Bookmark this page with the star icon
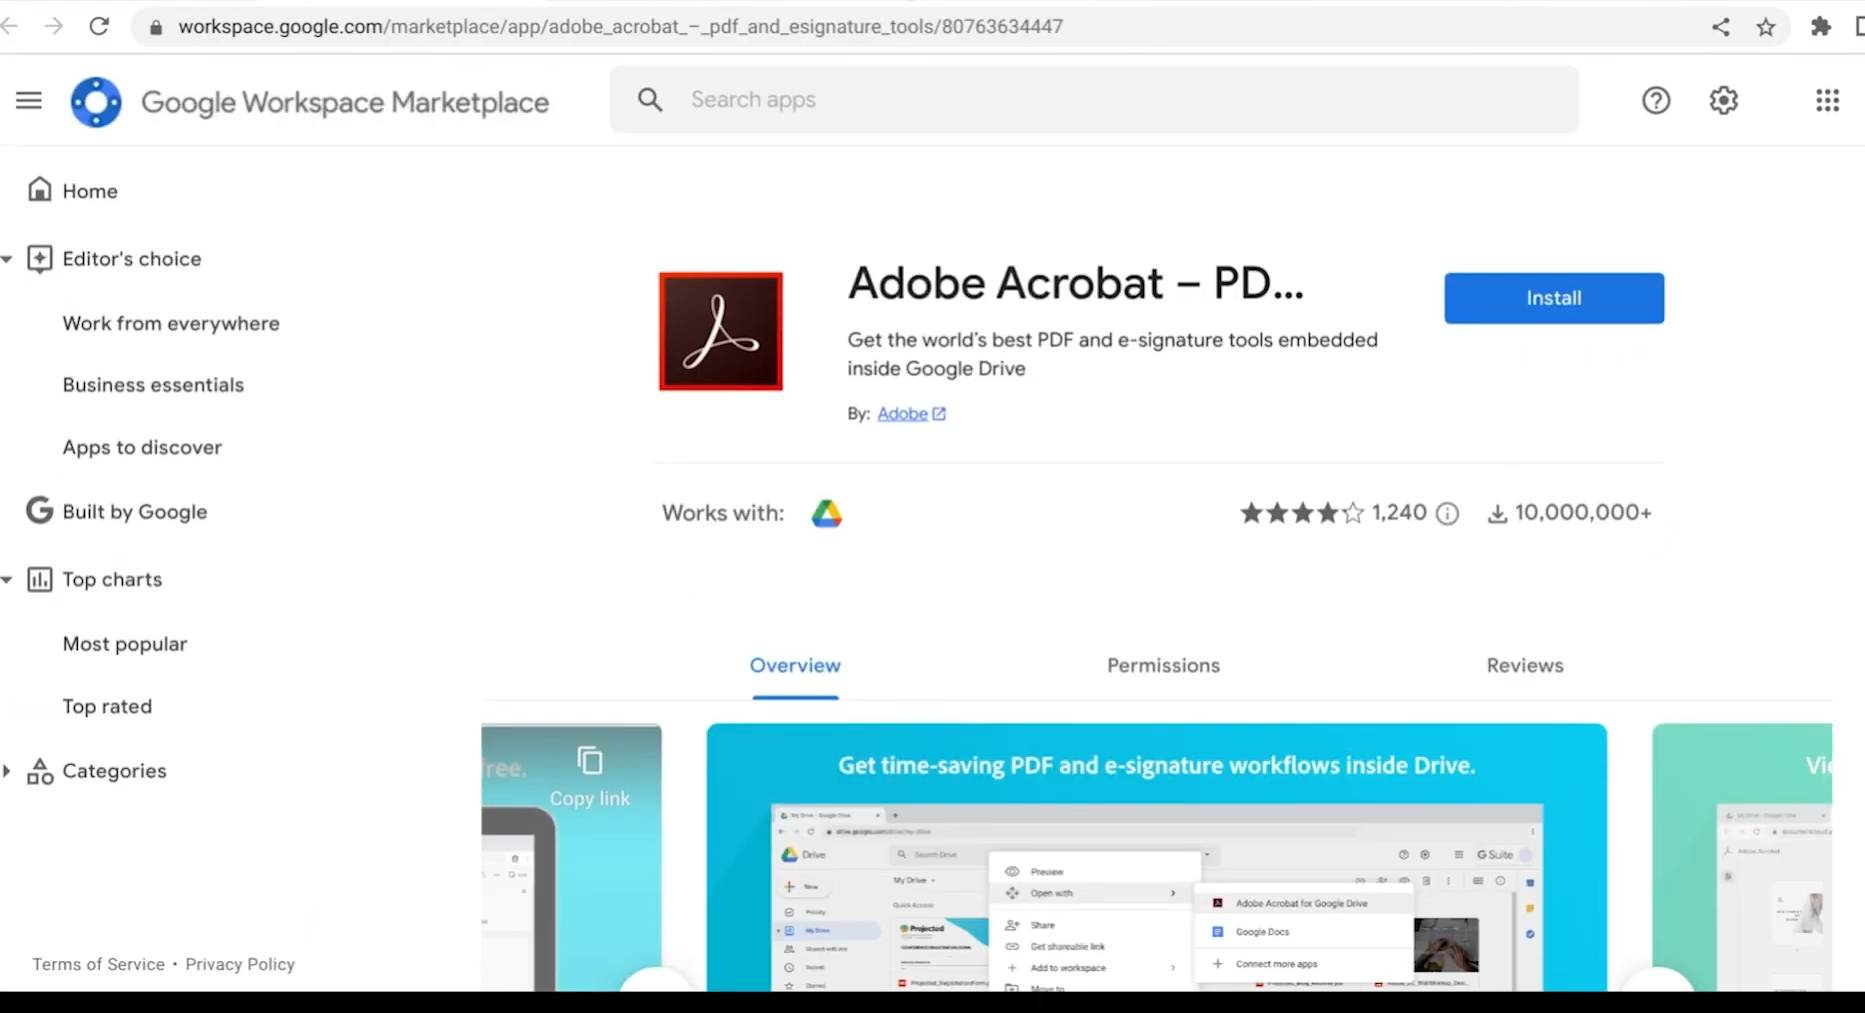This screenshot has width=1865, height=1013. pos(1766,27)
